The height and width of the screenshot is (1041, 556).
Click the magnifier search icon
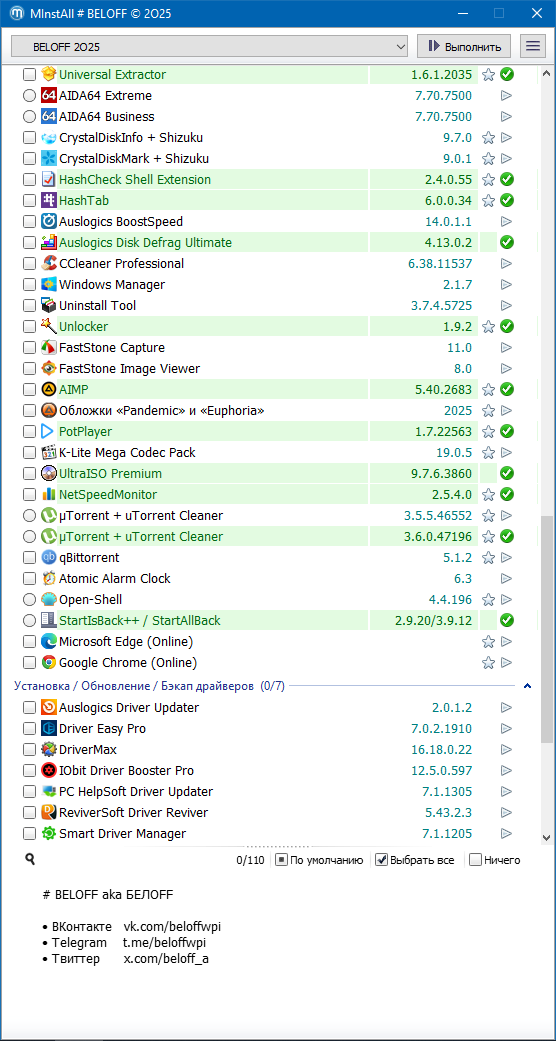click(x=30, y=859)
